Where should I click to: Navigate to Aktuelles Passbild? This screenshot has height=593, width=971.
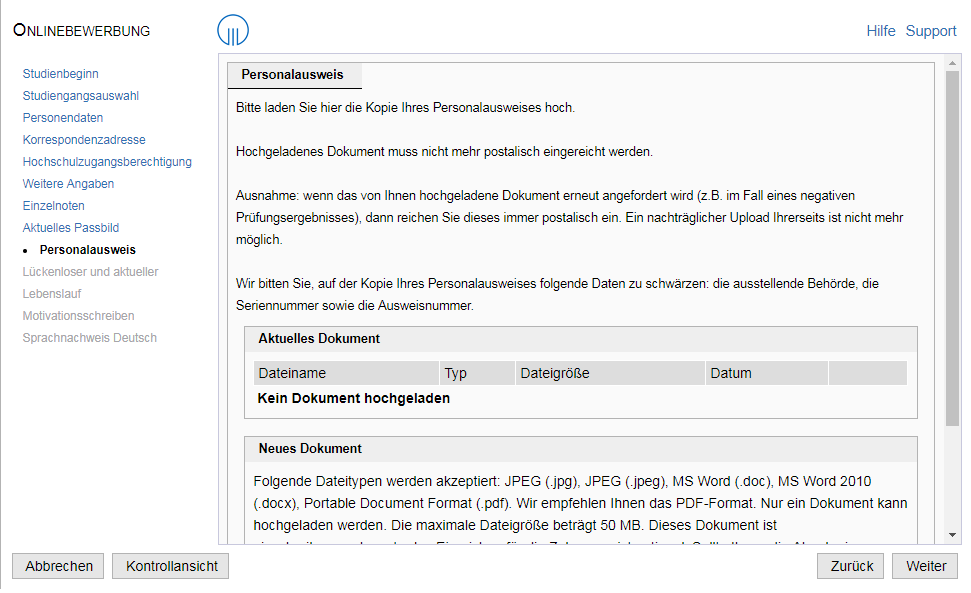(71, 228)
